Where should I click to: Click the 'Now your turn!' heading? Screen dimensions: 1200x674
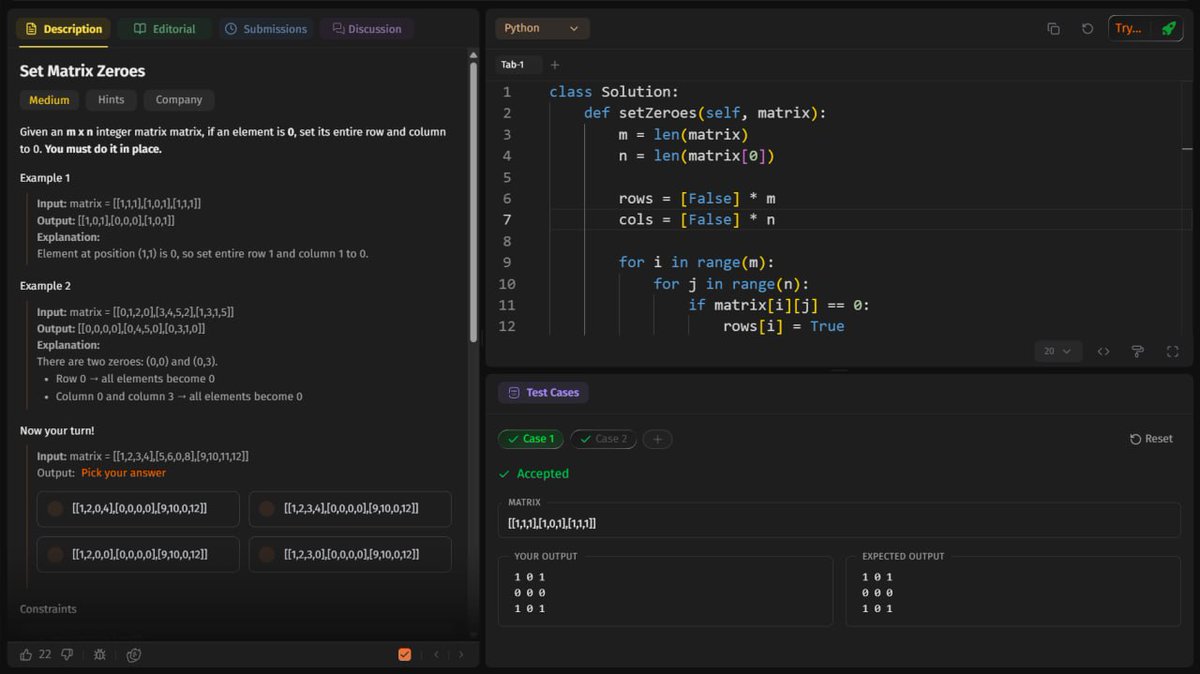coord(57,431)
